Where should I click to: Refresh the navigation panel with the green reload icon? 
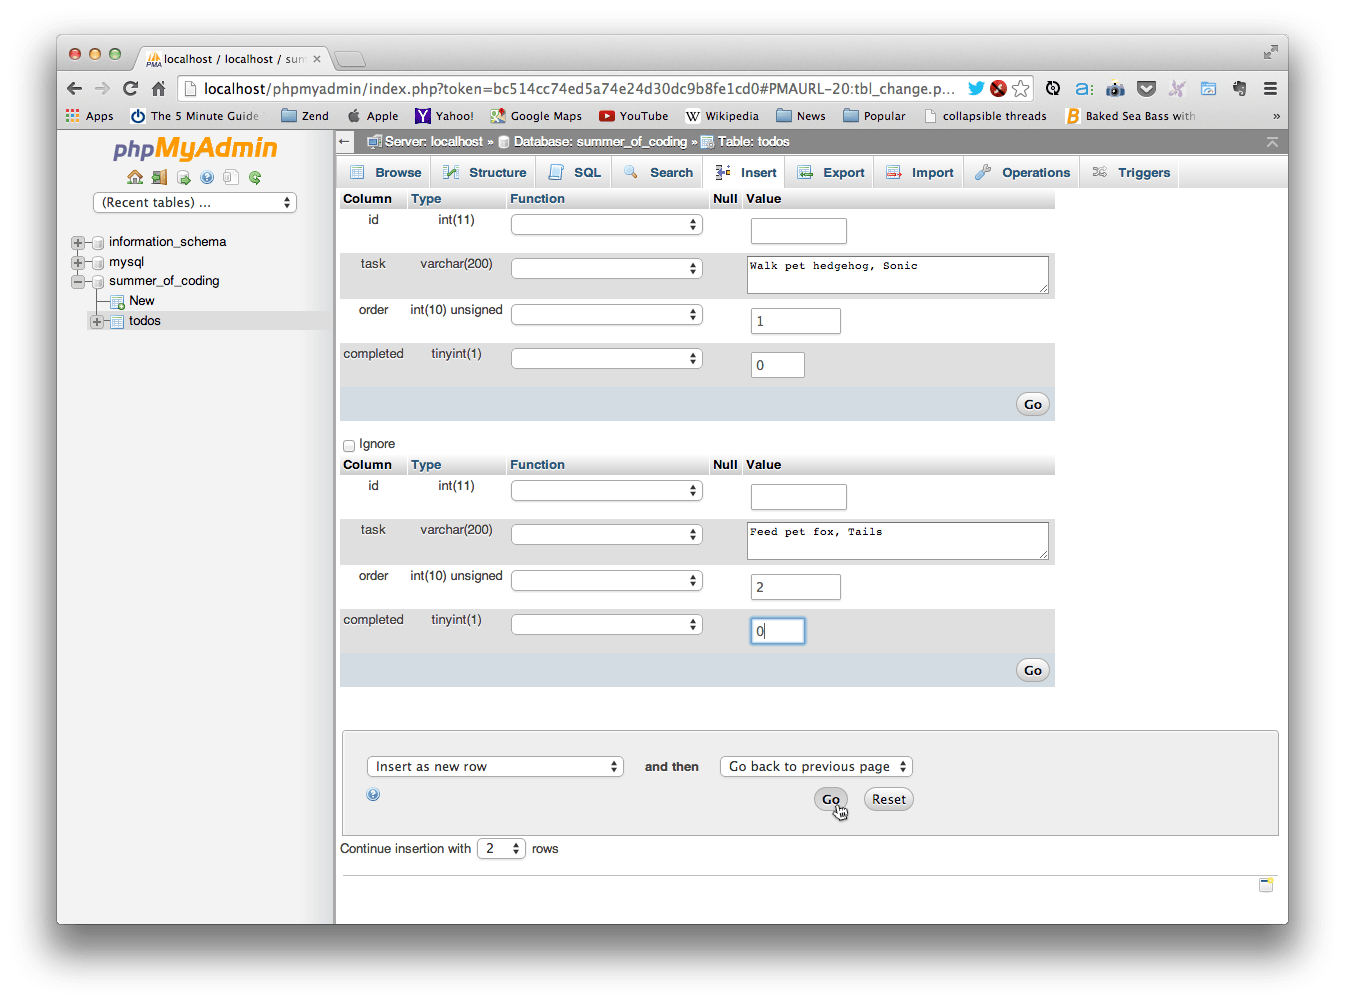pyautogui.click(x=255, y=177)
